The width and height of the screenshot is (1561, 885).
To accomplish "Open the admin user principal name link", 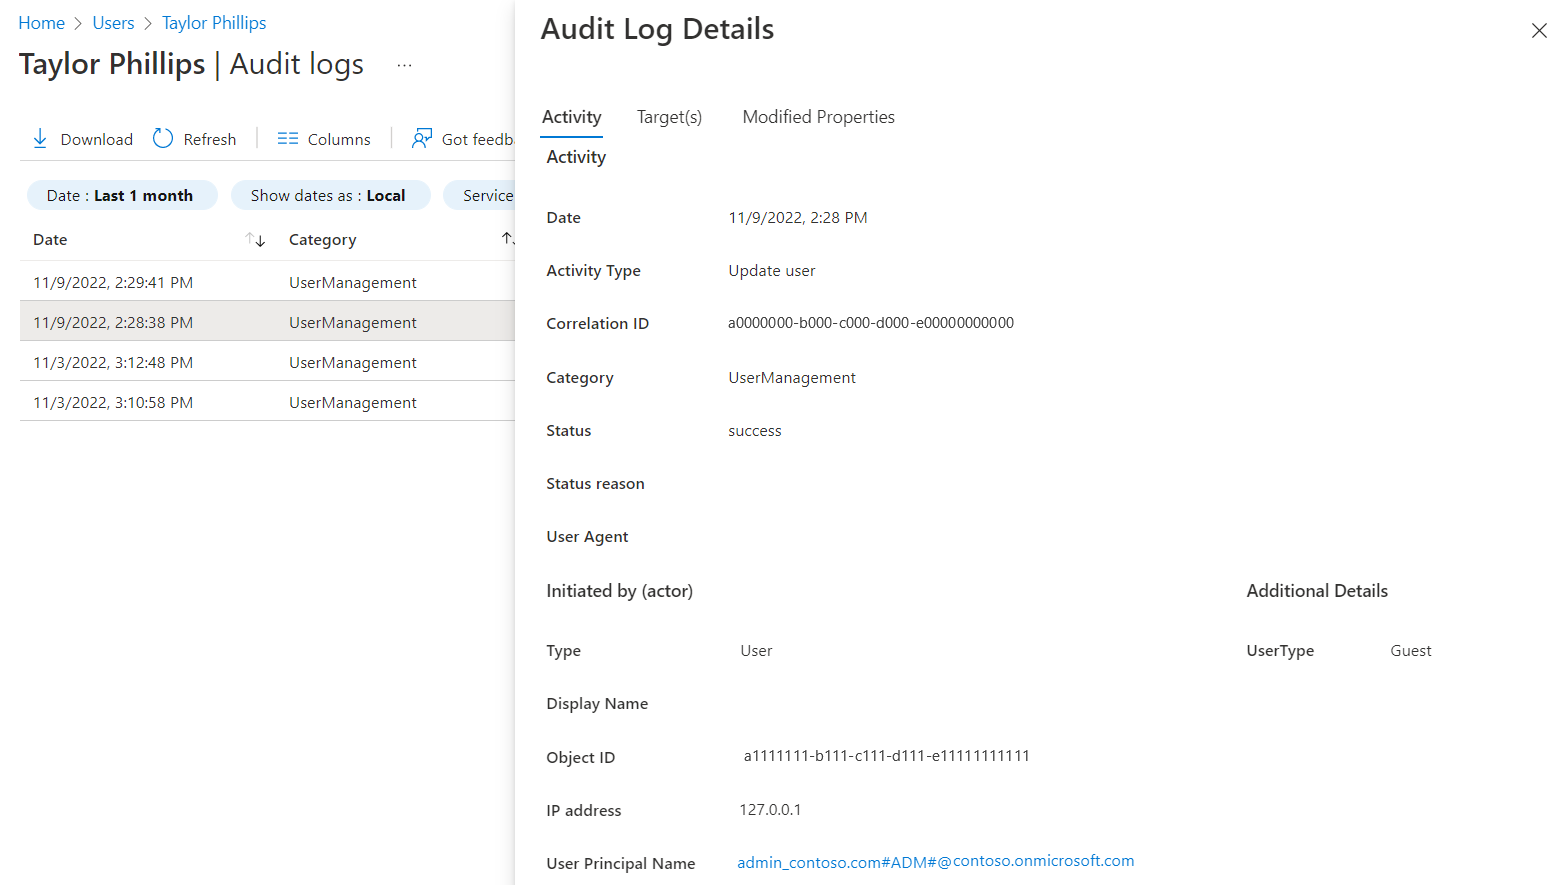I will 935,861.
